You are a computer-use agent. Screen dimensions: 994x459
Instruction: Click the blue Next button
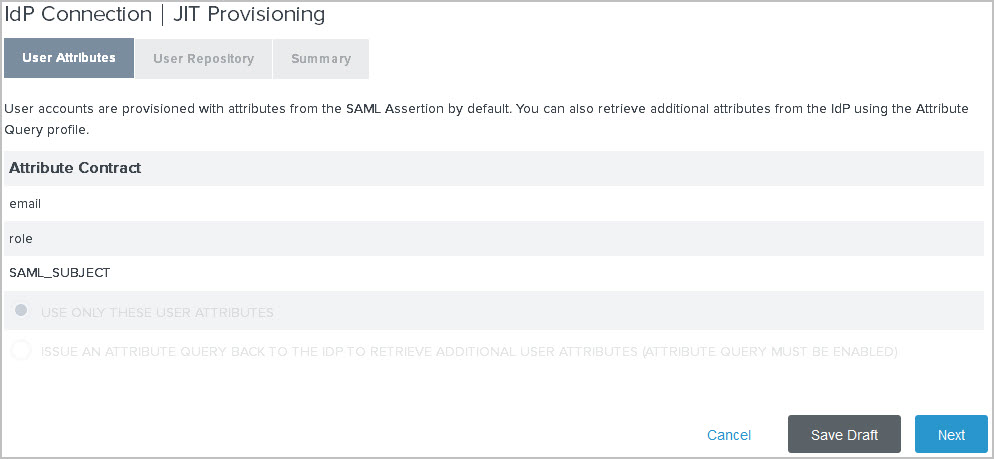[x=951, y=435]
